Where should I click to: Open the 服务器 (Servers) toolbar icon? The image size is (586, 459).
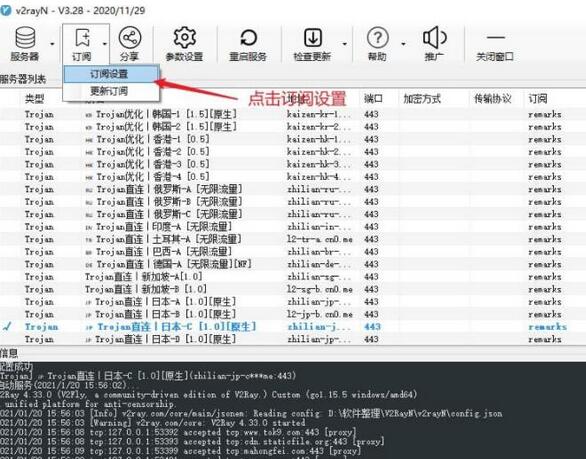[x=25, y=43]
